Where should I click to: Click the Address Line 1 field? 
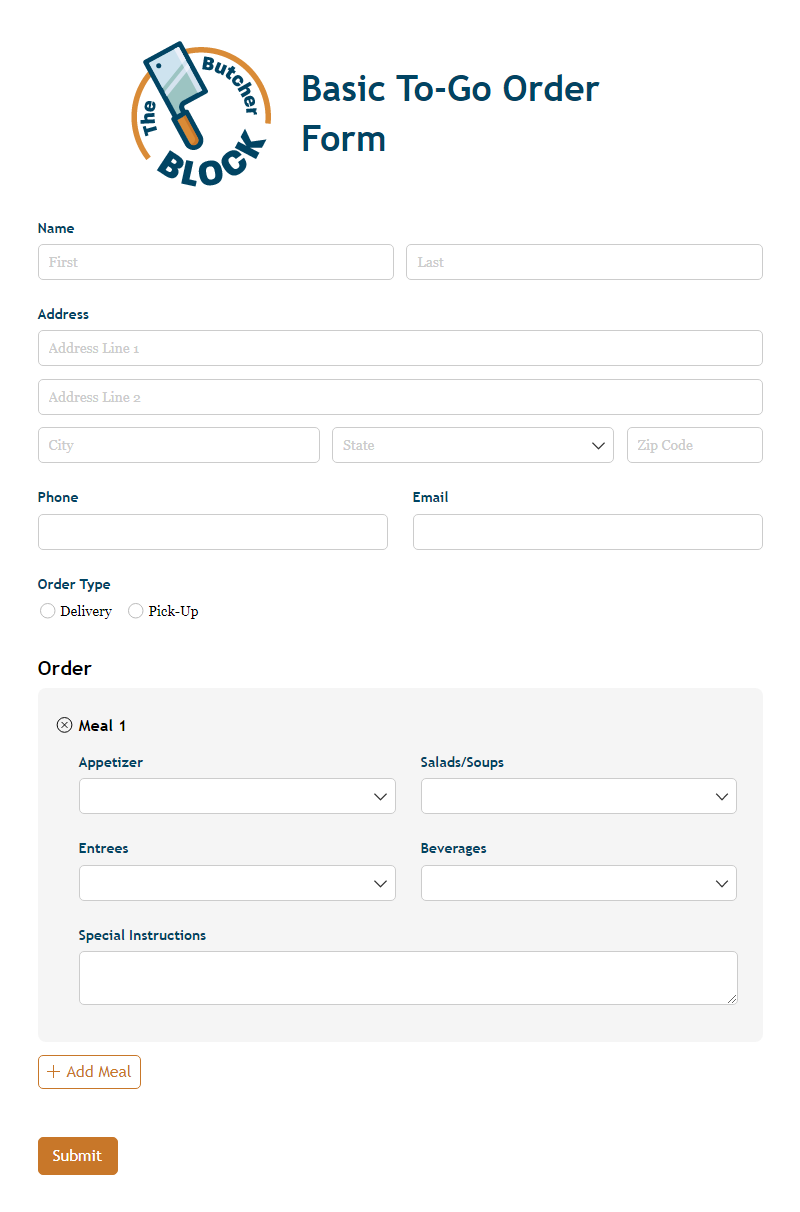[x=400, y=348]
